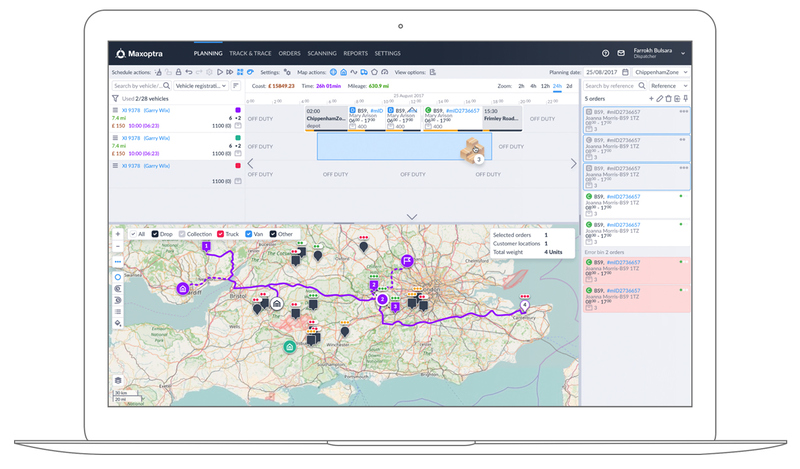This screenshot has height=469, width=800.
Task: Set timeline zoom to 12h
Action: click(544, 86)
